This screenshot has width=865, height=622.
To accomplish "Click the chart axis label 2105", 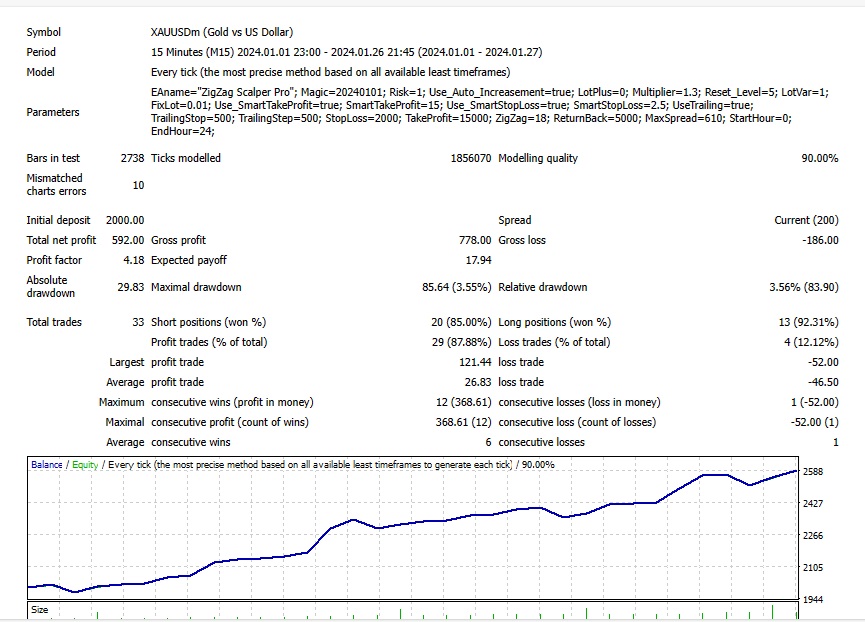I will tap(813, 568).
